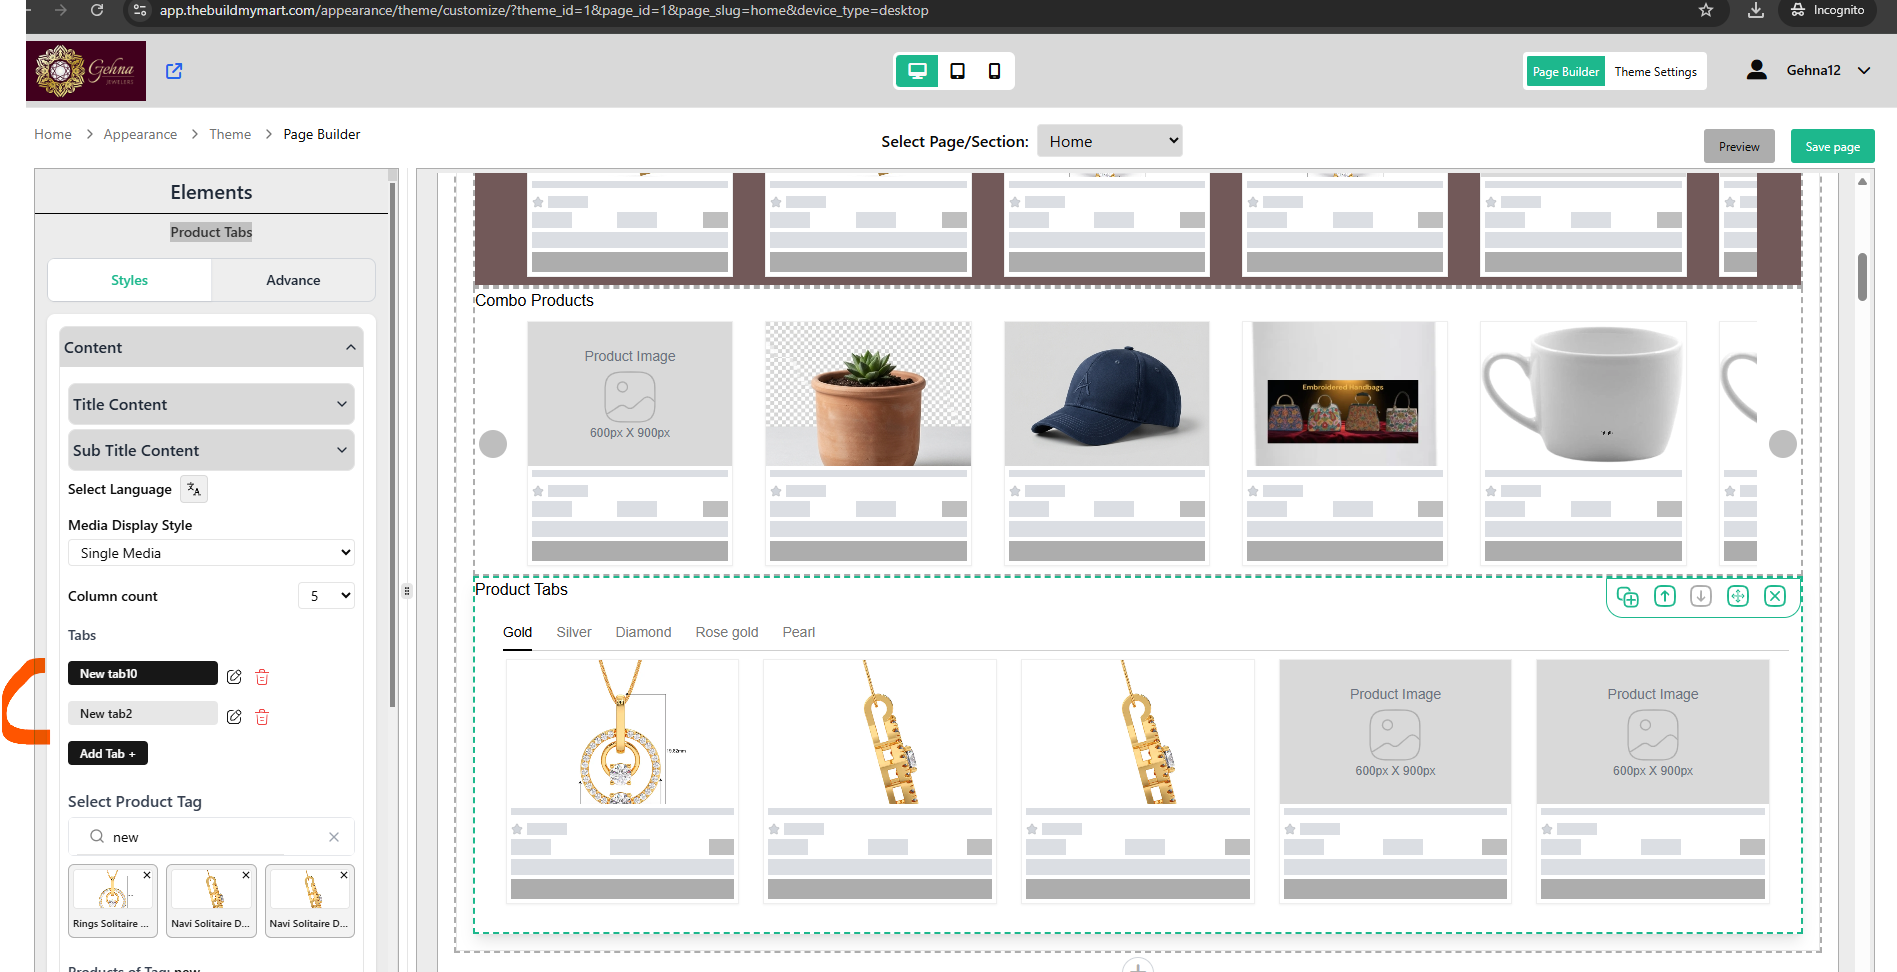1897x972 pixels.
Task: Select the New tab2 tab button
Action: tap(143, 713)
